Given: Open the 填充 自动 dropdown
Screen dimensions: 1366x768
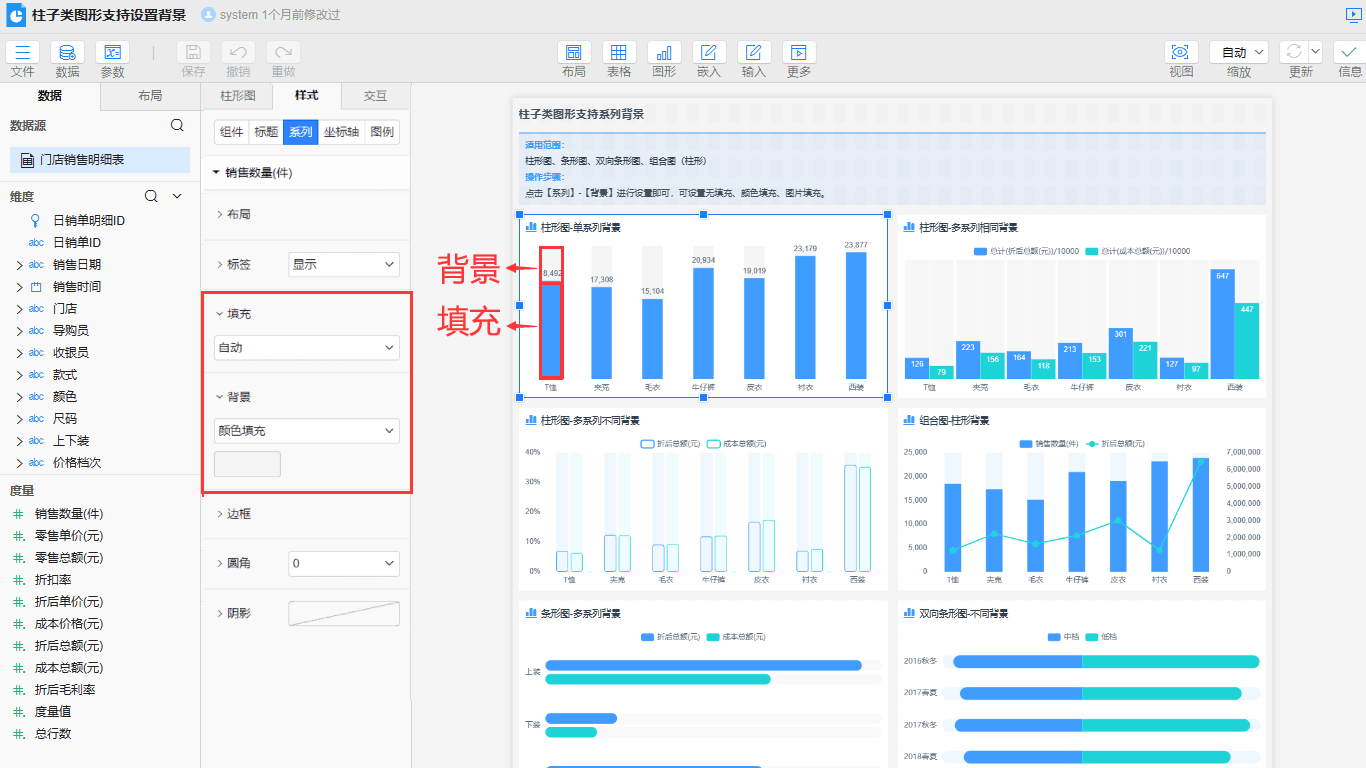Looking at the screenshot, I should click(307, 348).
